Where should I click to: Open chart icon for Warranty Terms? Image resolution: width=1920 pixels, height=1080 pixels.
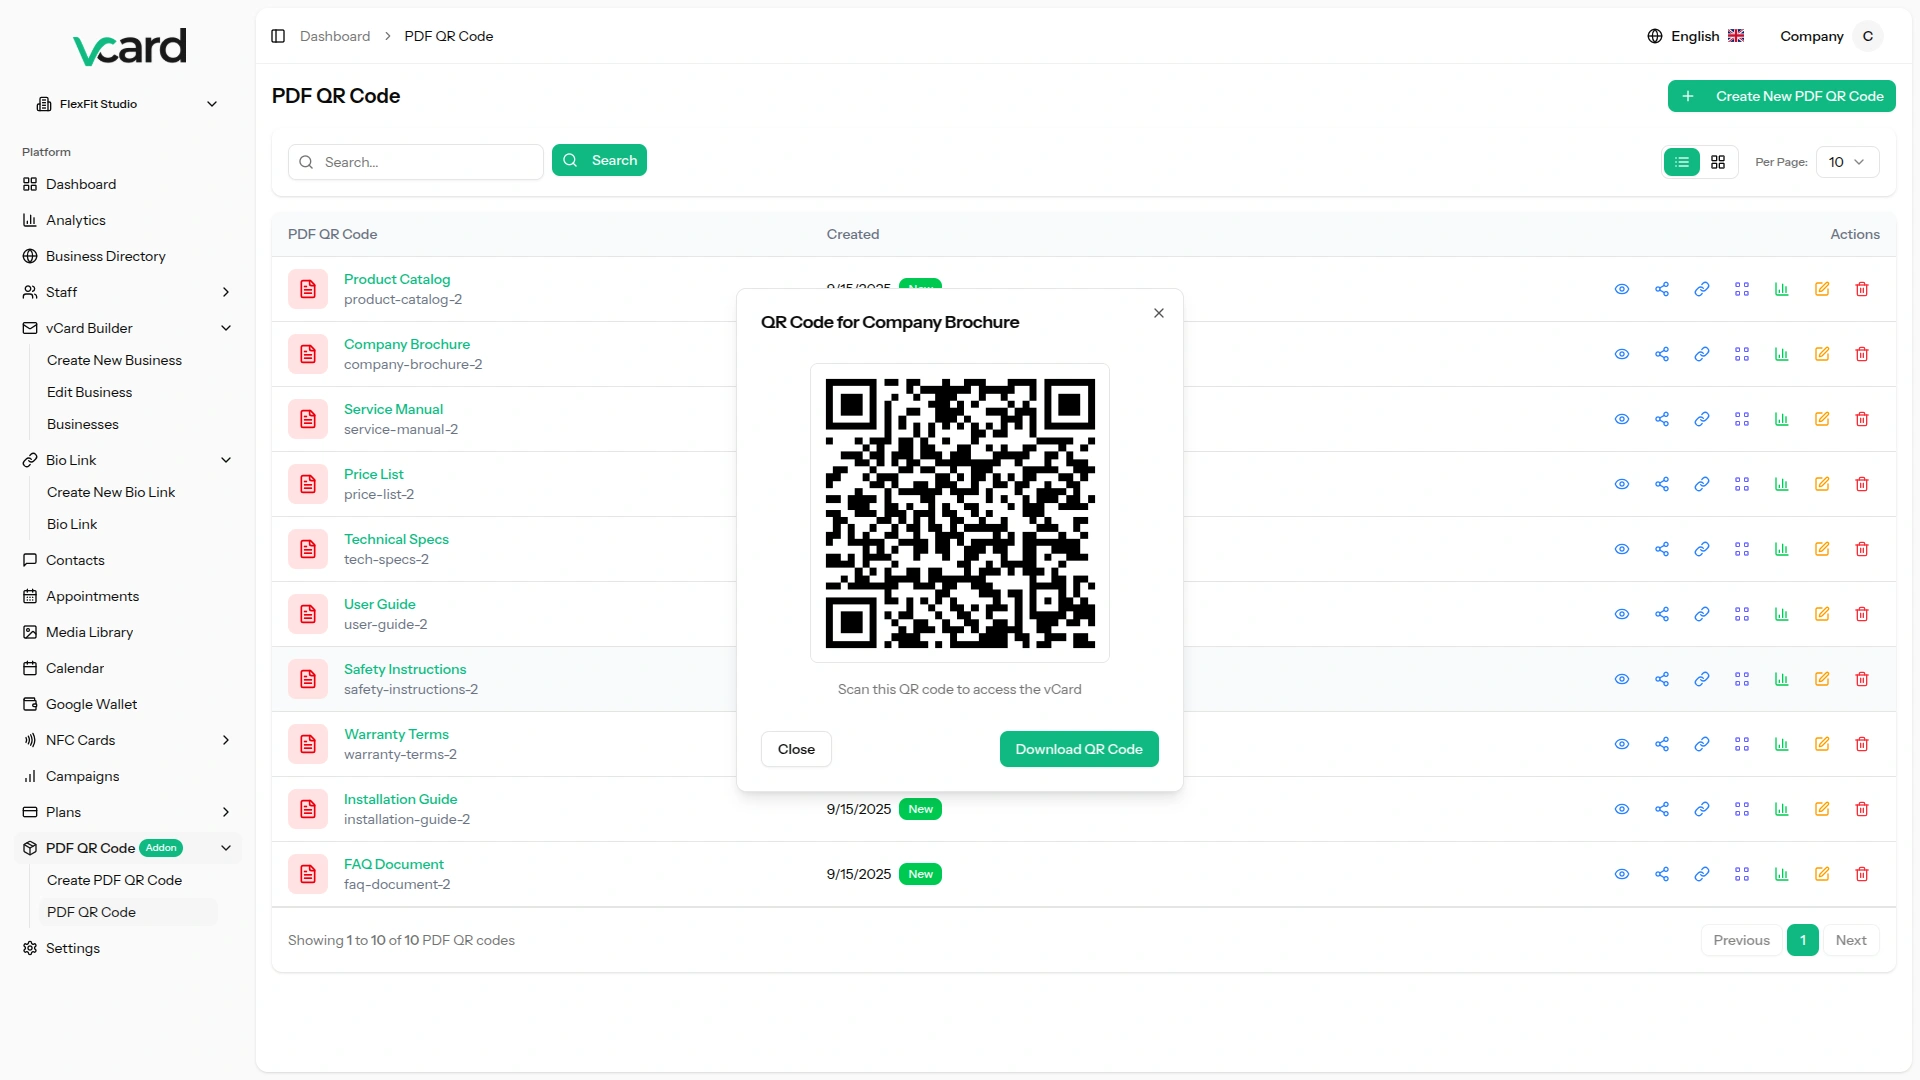click(1782, 744)
